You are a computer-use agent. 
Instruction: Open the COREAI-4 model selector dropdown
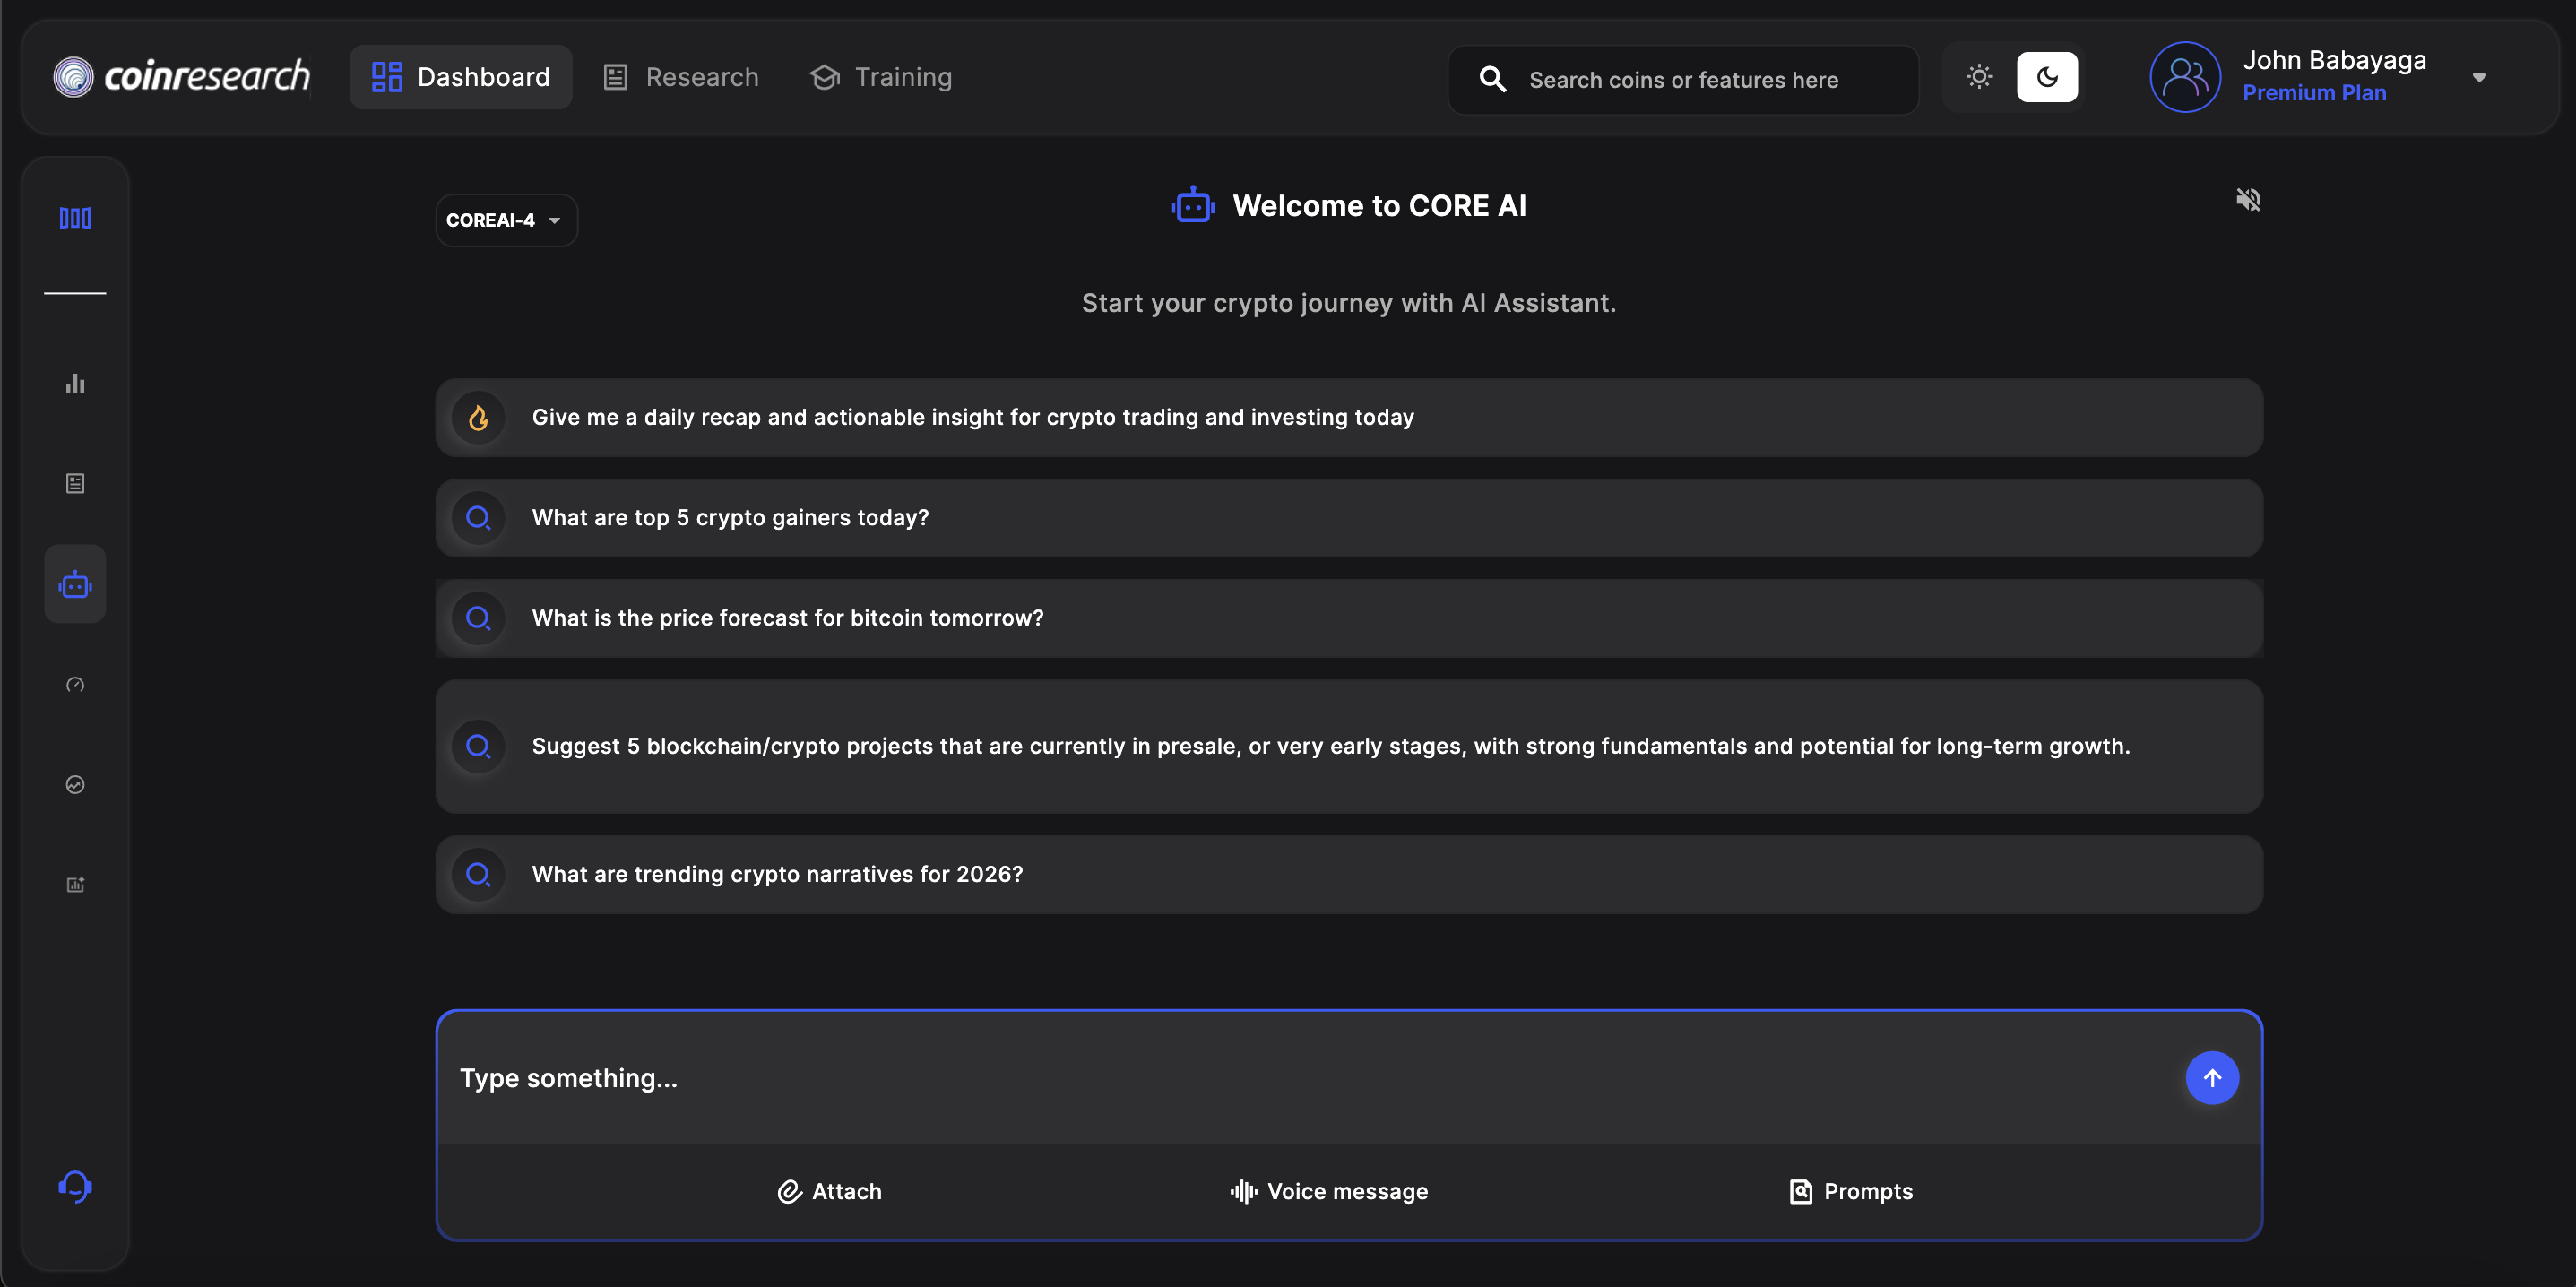[506, 220]
